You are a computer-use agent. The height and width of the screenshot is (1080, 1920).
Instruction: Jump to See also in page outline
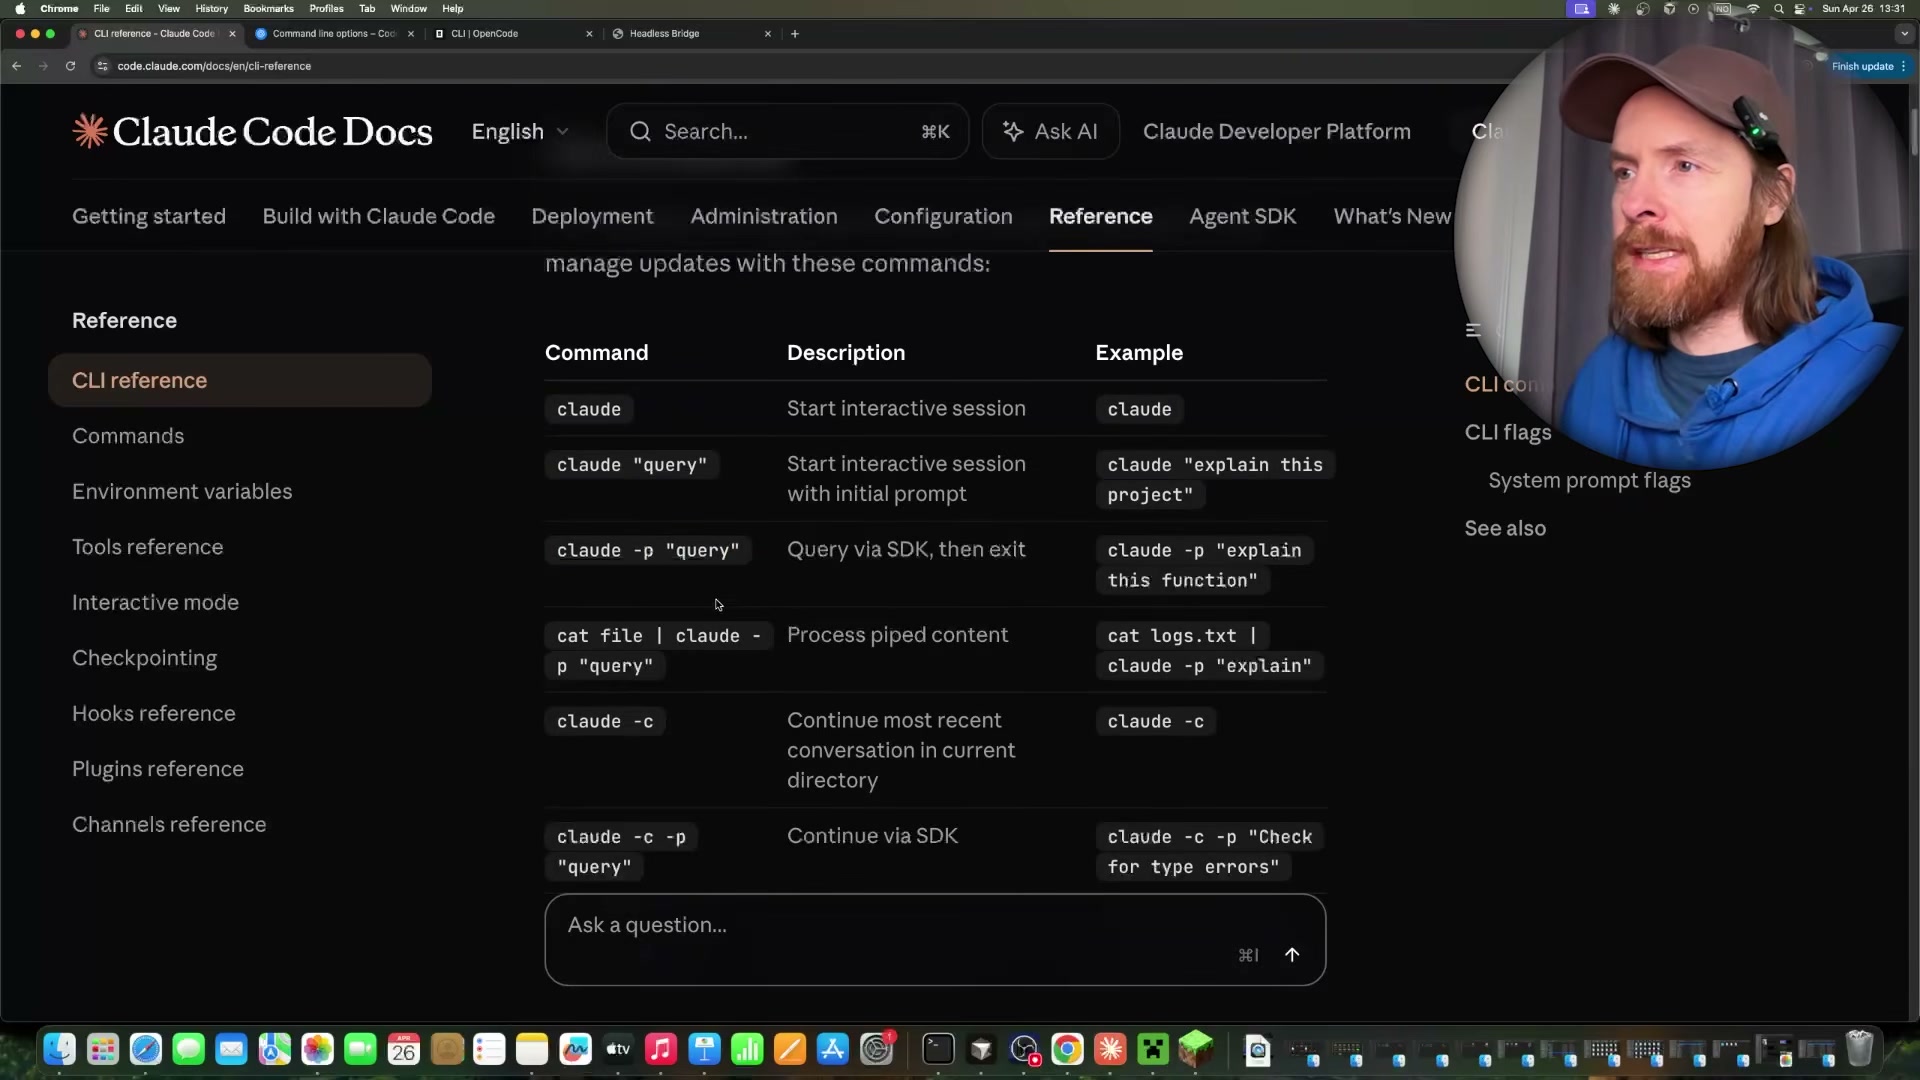(x=1505, y=528)
